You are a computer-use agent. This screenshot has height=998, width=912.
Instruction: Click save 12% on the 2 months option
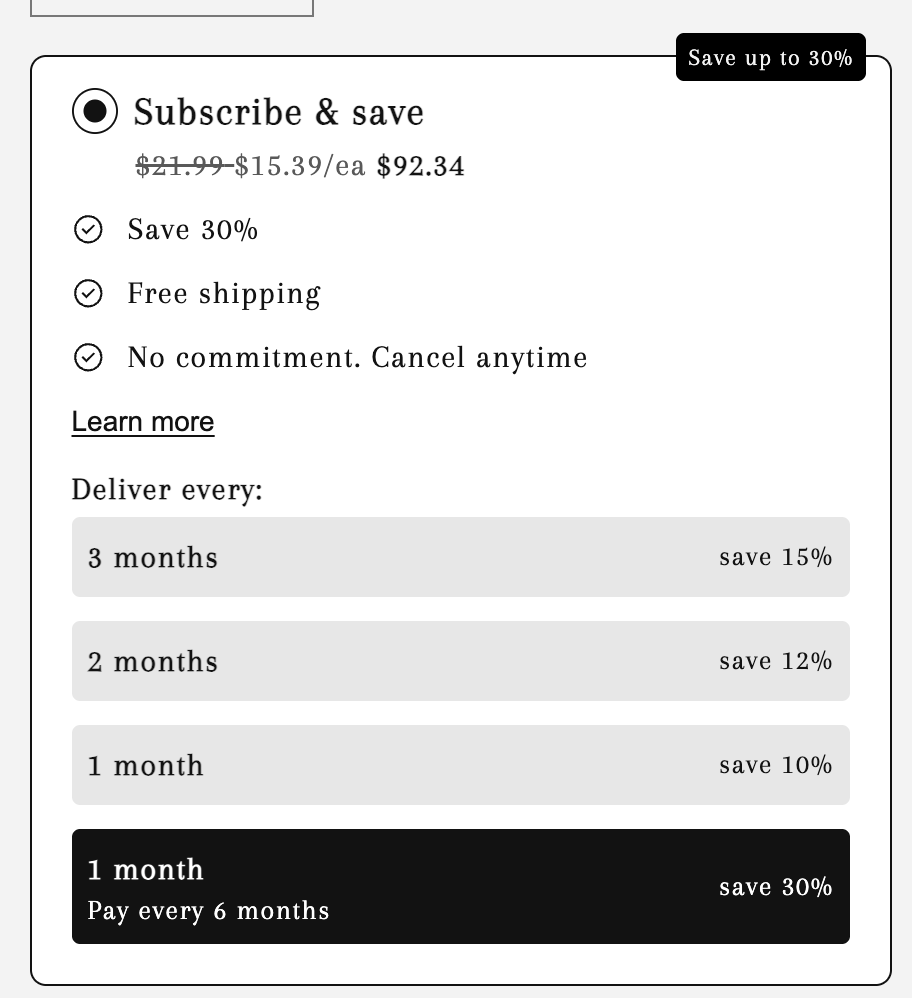click(775, 661)
